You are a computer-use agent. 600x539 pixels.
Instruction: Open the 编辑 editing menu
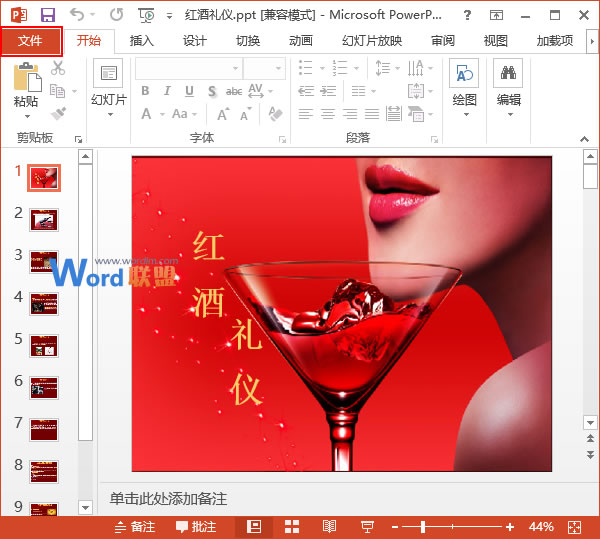tap(509, 89)
